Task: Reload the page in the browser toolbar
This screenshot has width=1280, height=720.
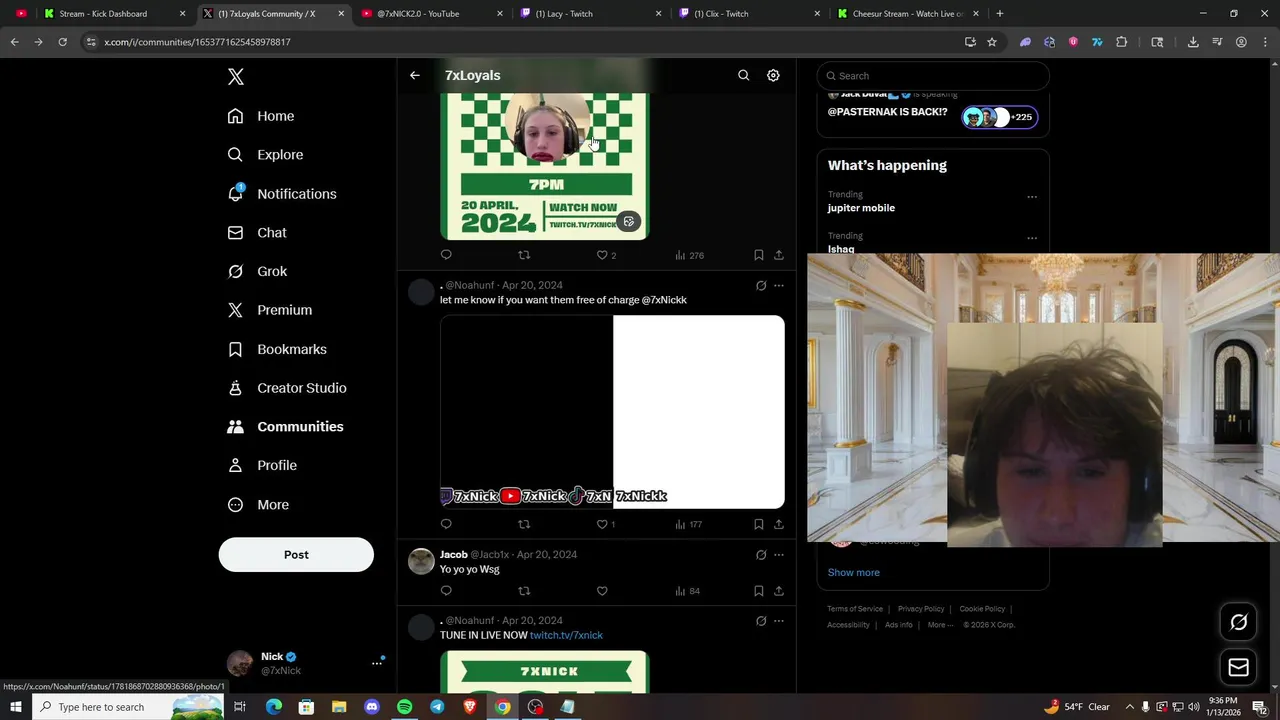Action: click(62, 42)
